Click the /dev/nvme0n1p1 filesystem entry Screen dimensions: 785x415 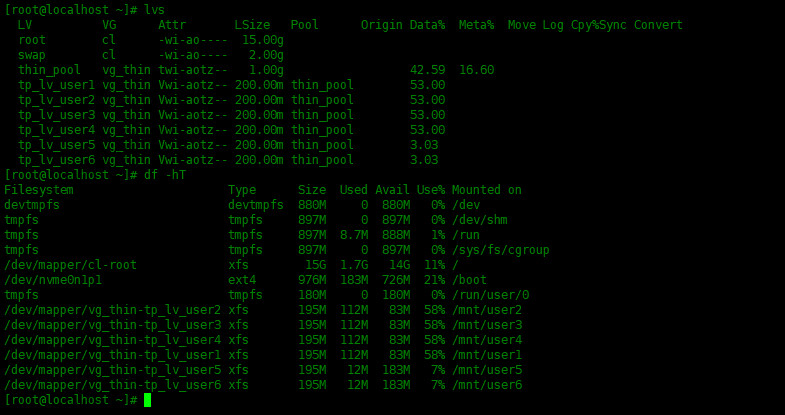click(x=53, y=280)
